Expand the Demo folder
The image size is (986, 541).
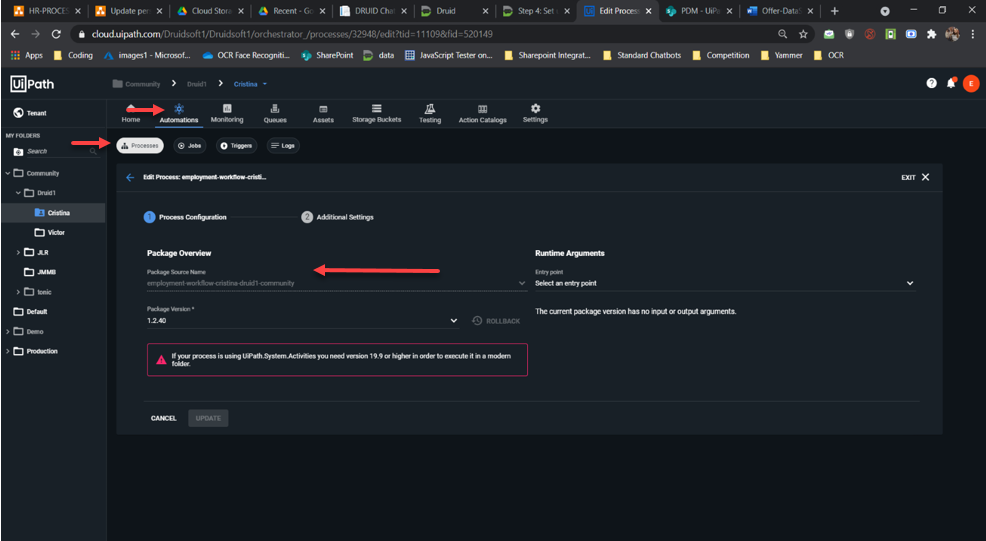(8, 332)
